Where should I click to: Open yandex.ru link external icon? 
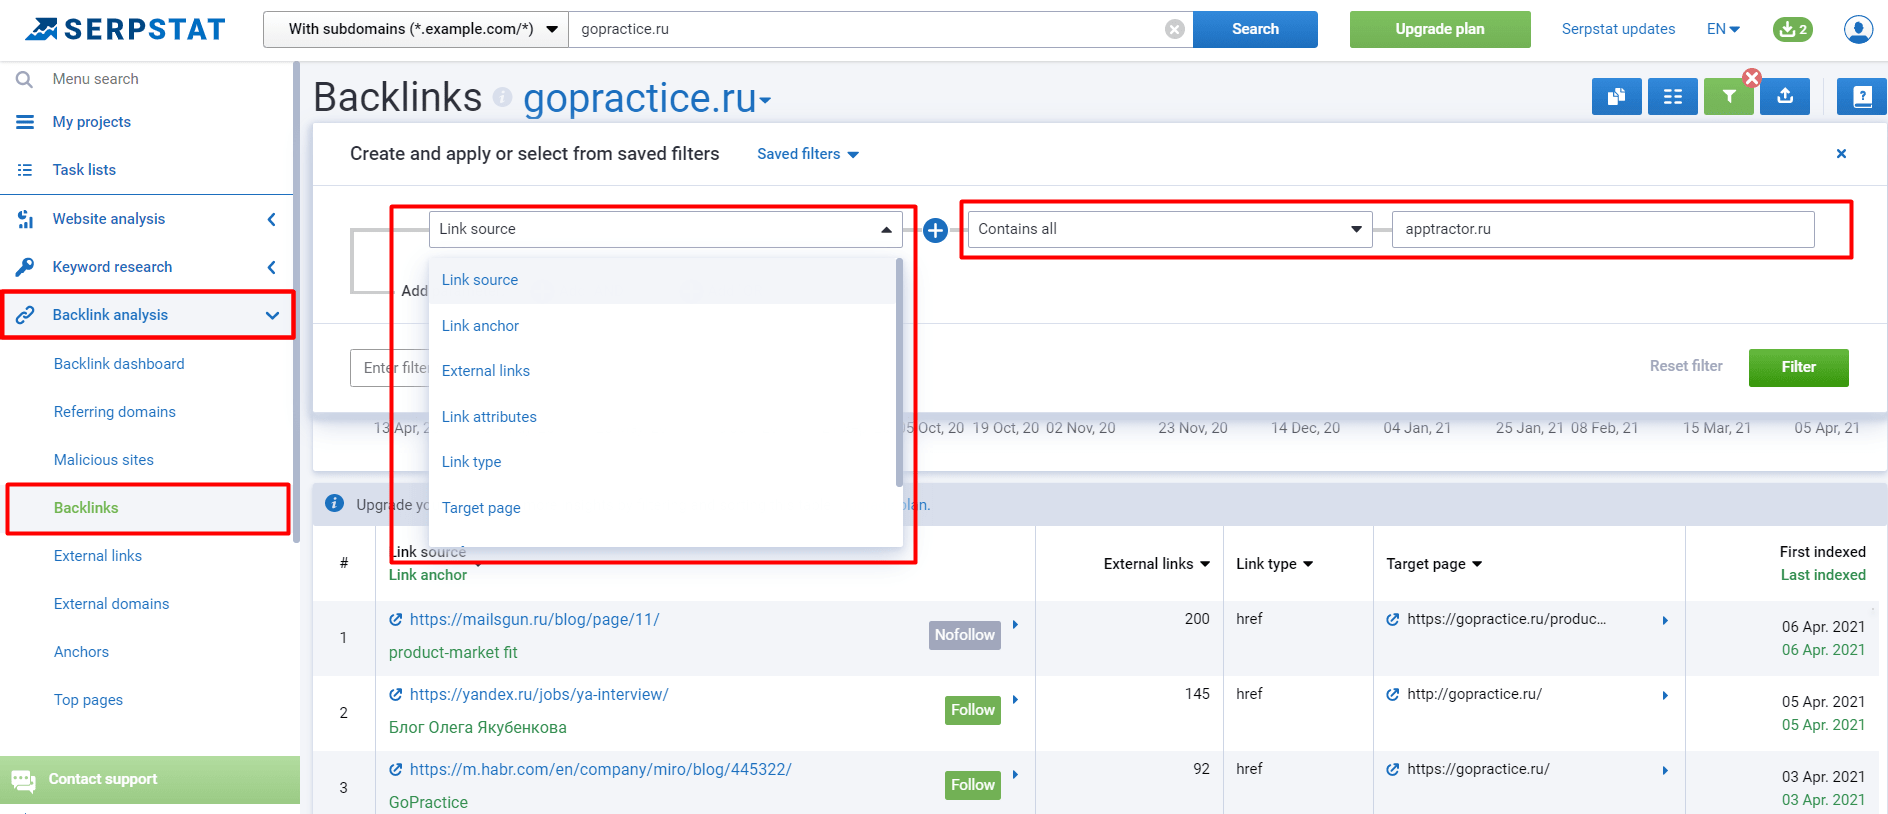[x=396, y=695]
